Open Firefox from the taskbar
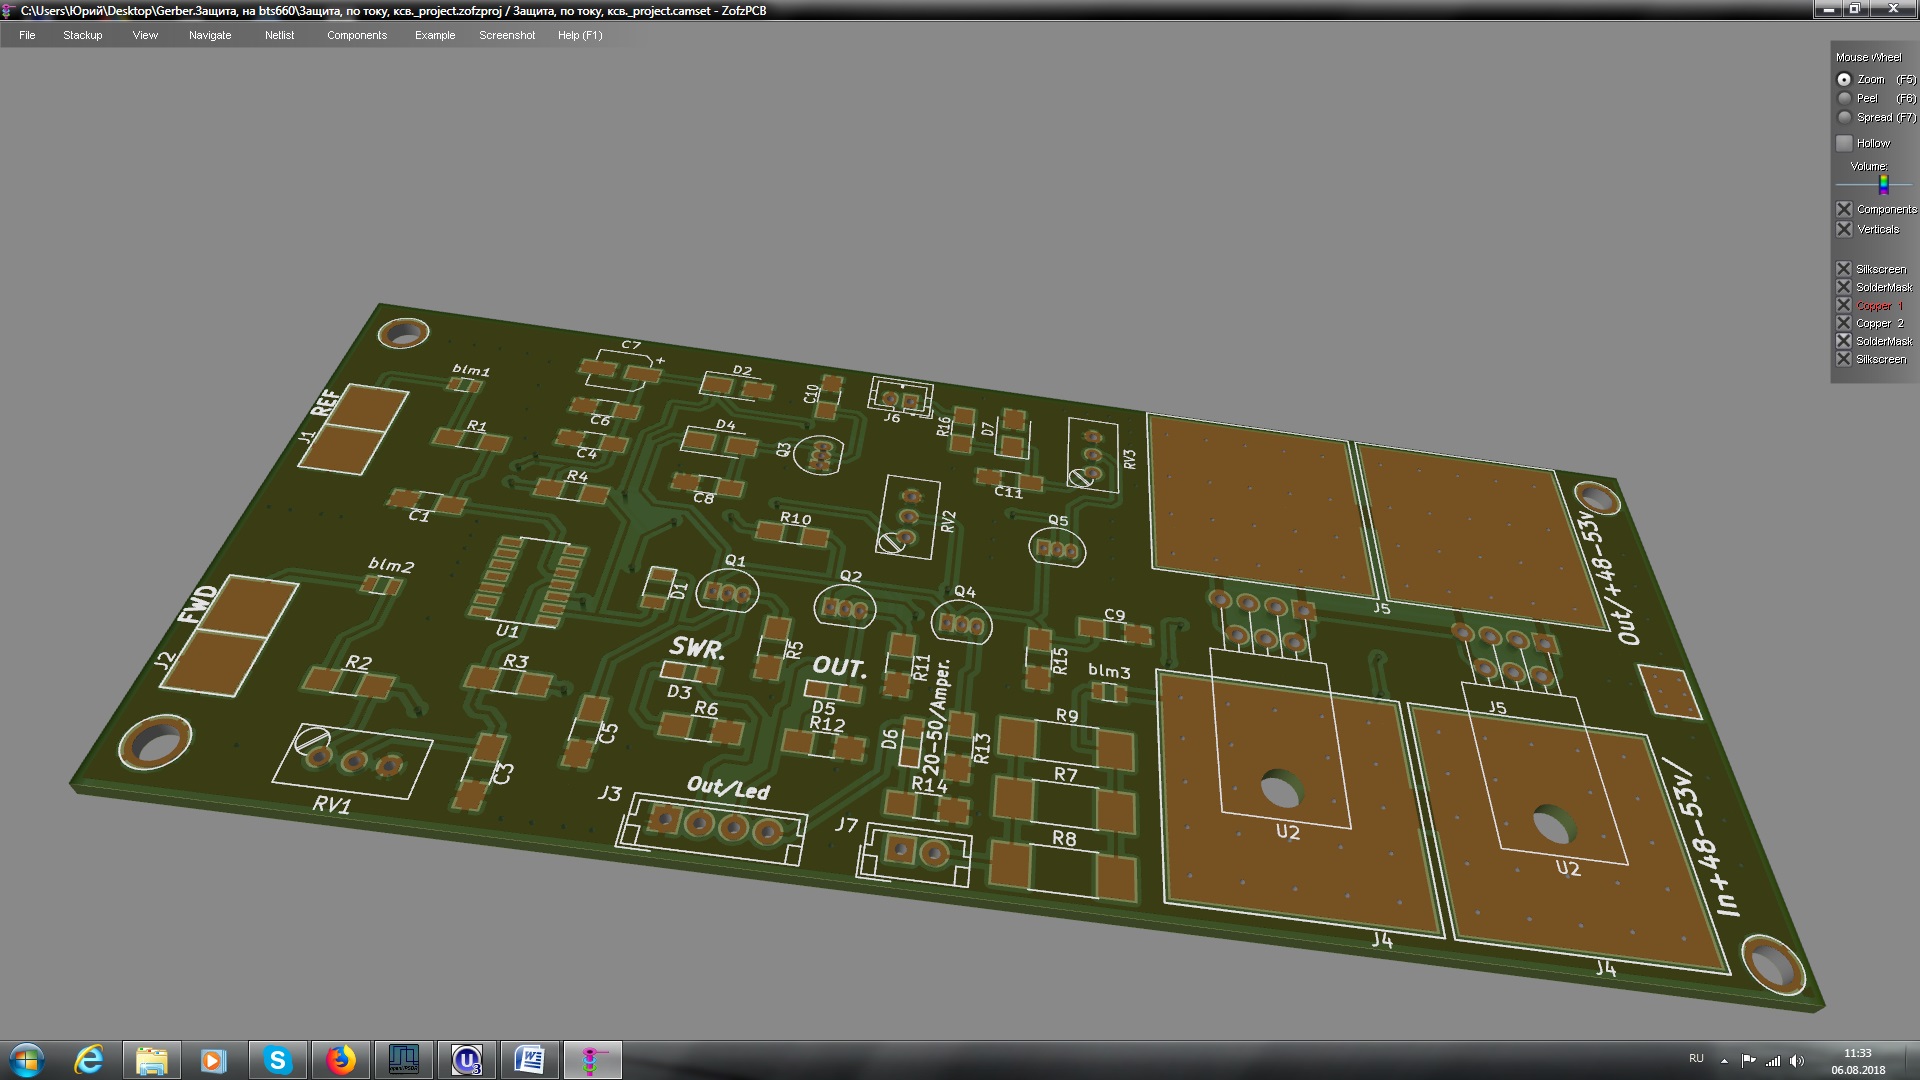This screenshot has width=1920, height=1080. point(340,1060)
